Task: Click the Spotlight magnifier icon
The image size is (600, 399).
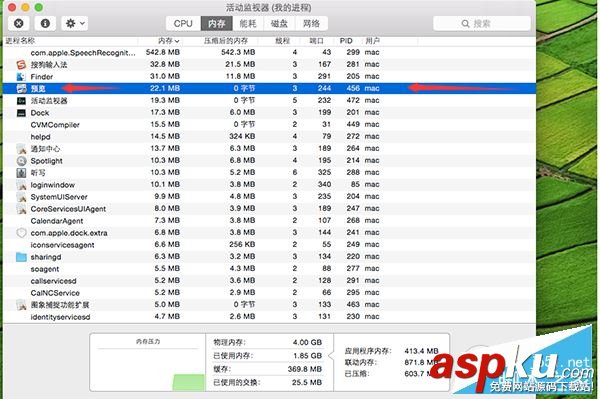Action: pos(21,161)
